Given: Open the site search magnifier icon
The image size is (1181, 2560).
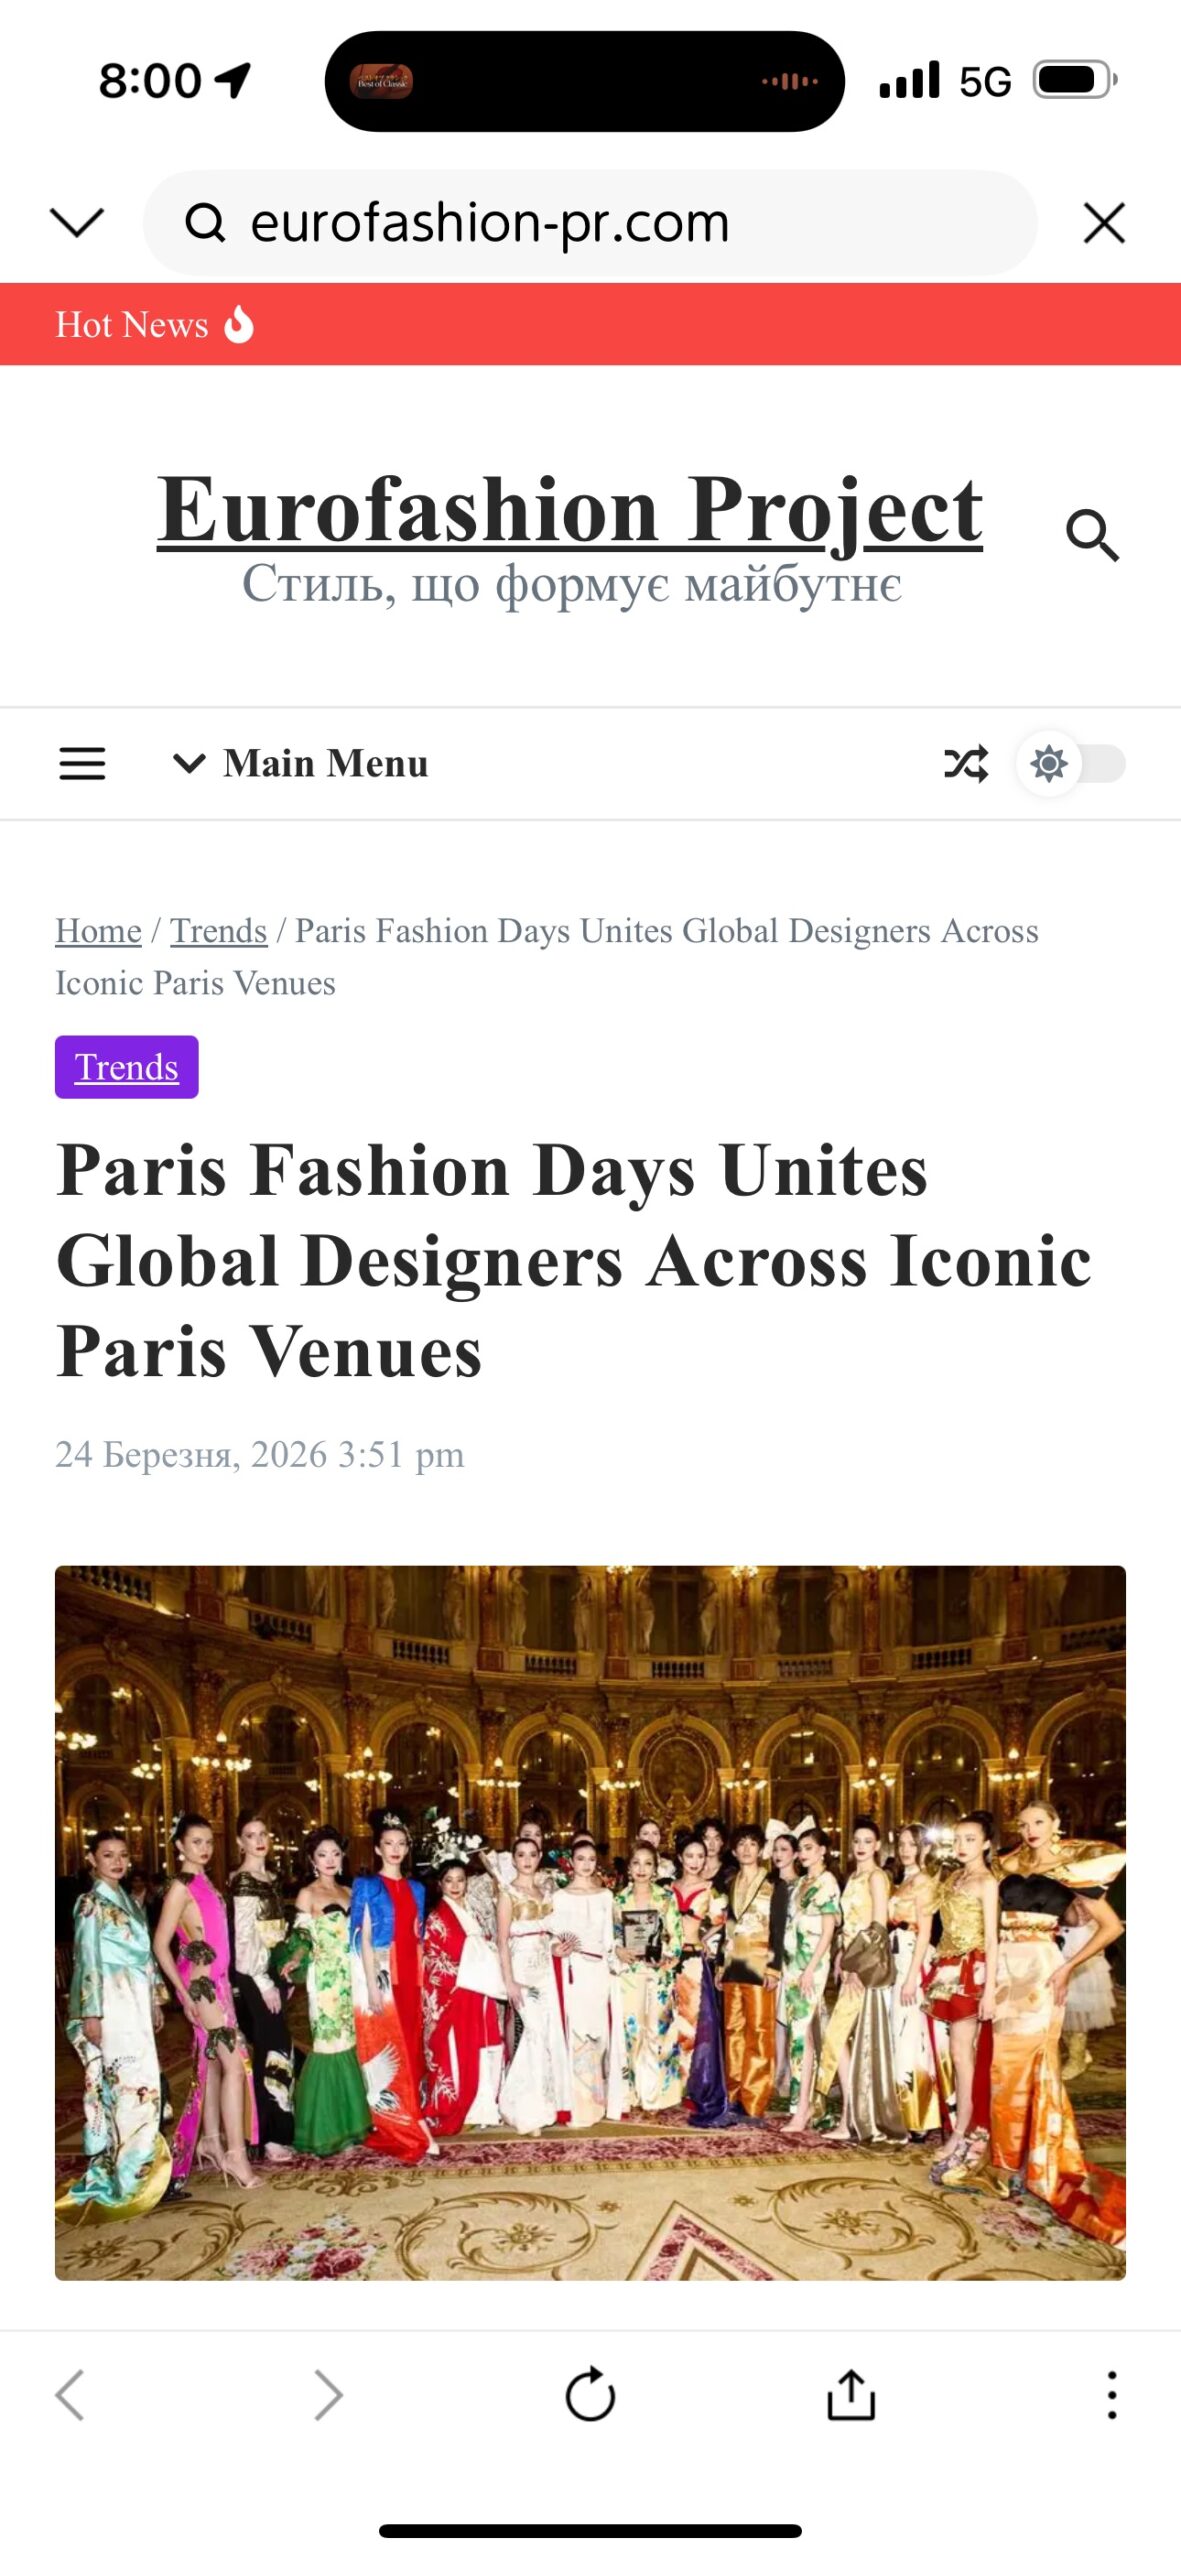Looking at the screenshot, I should (1092, 535).
